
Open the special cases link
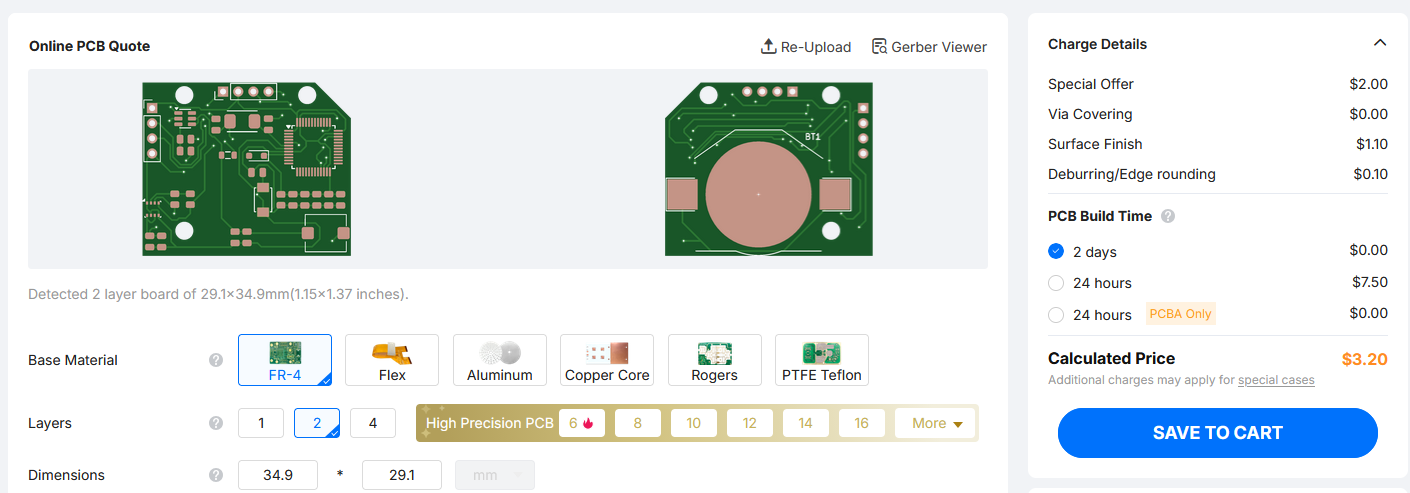(1276, 380)
